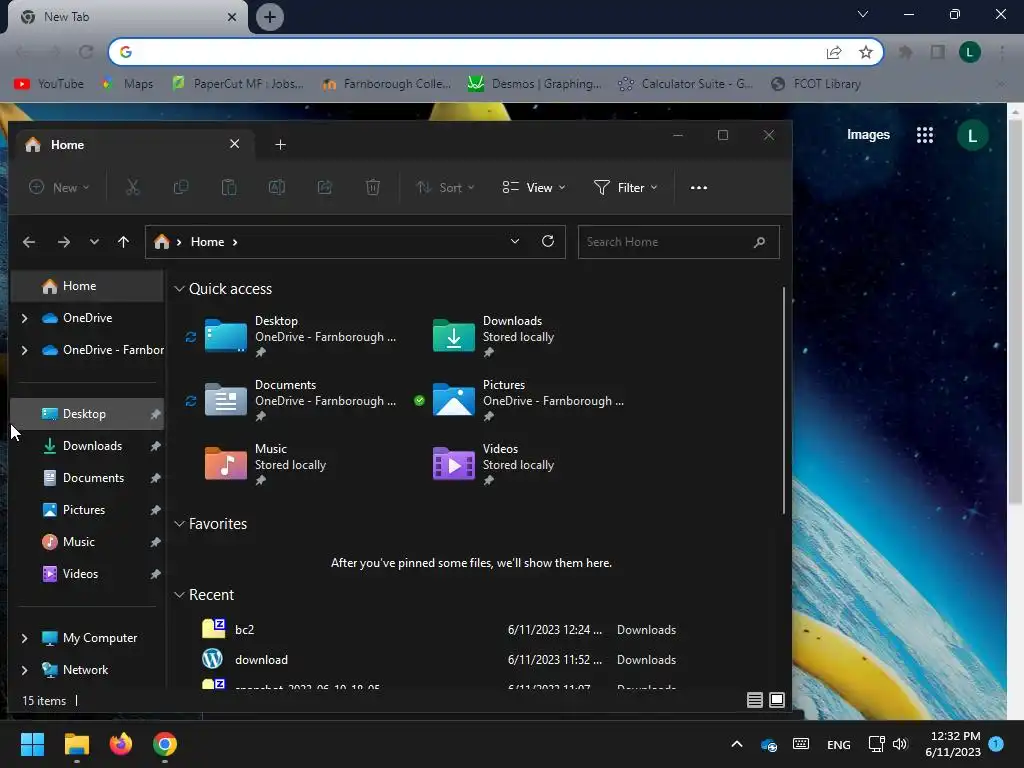This screenshot has width=1024, height=768.
Task: Bookmark page with Chrome star icon
Action: (x=866, y=52)
